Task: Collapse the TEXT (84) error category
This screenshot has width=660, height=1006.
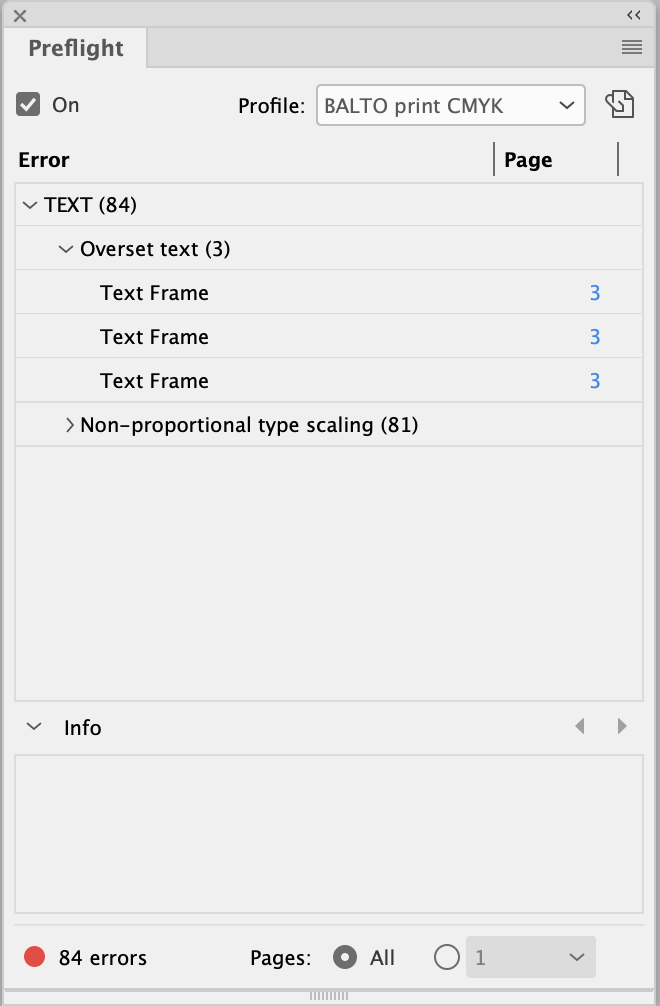Action: (x=28, y=205)
